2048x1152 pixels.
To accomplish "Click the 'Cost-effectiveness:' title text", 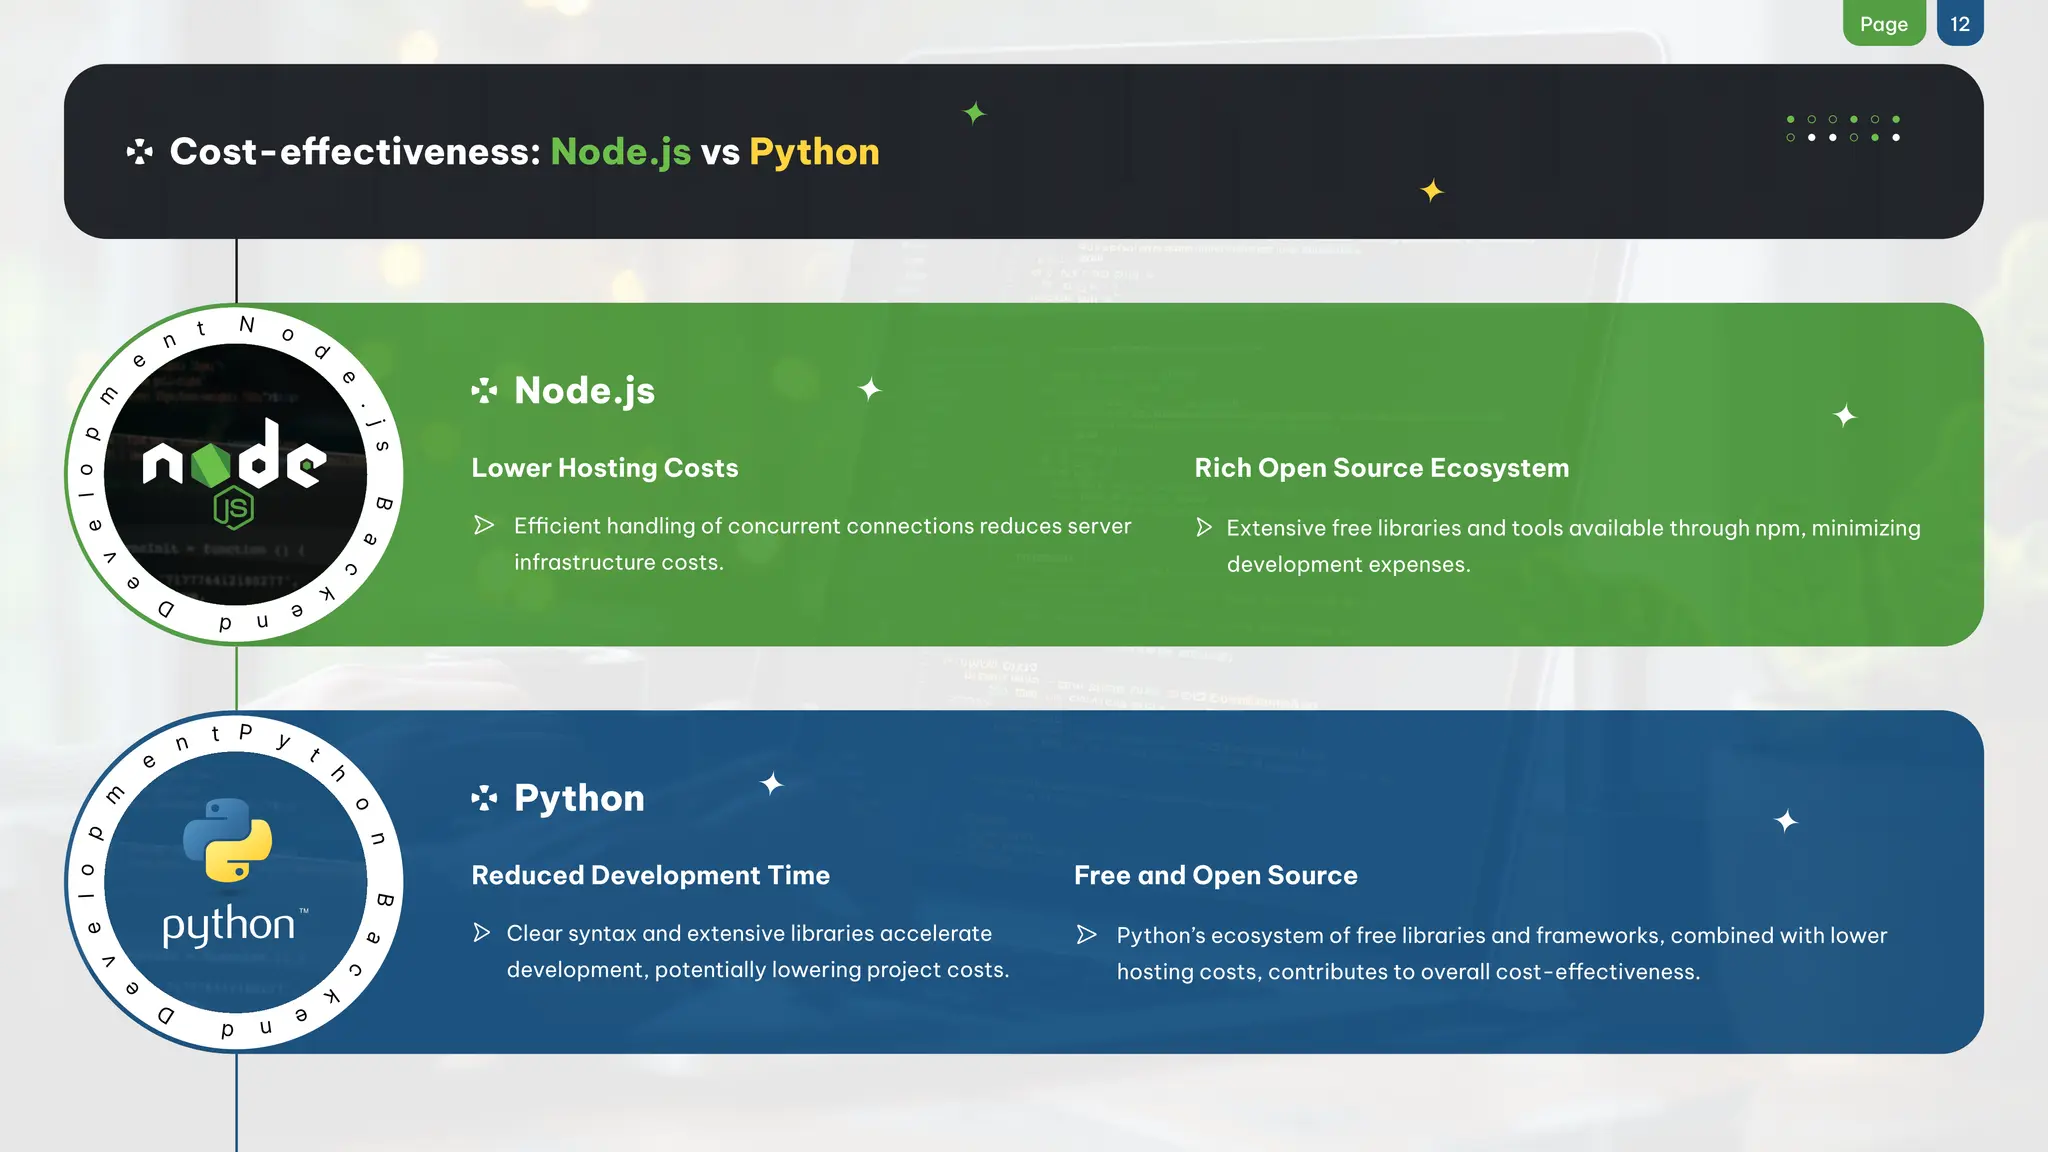I will [355, 152].
